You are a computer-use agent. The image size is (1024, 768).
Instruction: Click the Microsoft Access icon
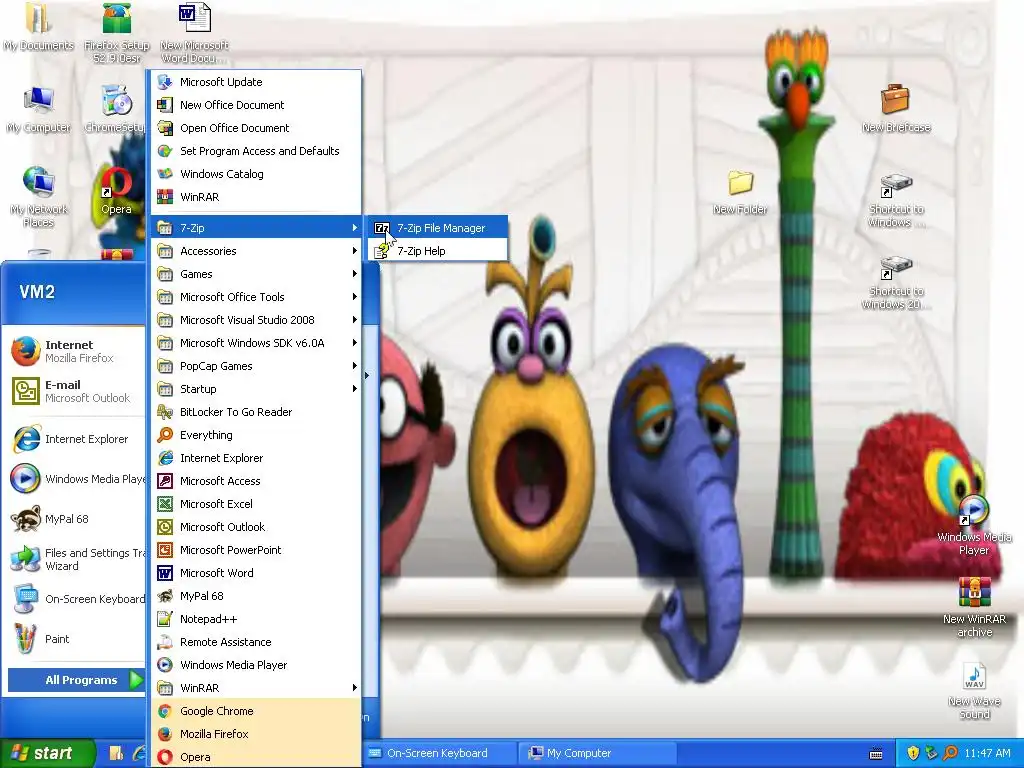click(165, 481)
